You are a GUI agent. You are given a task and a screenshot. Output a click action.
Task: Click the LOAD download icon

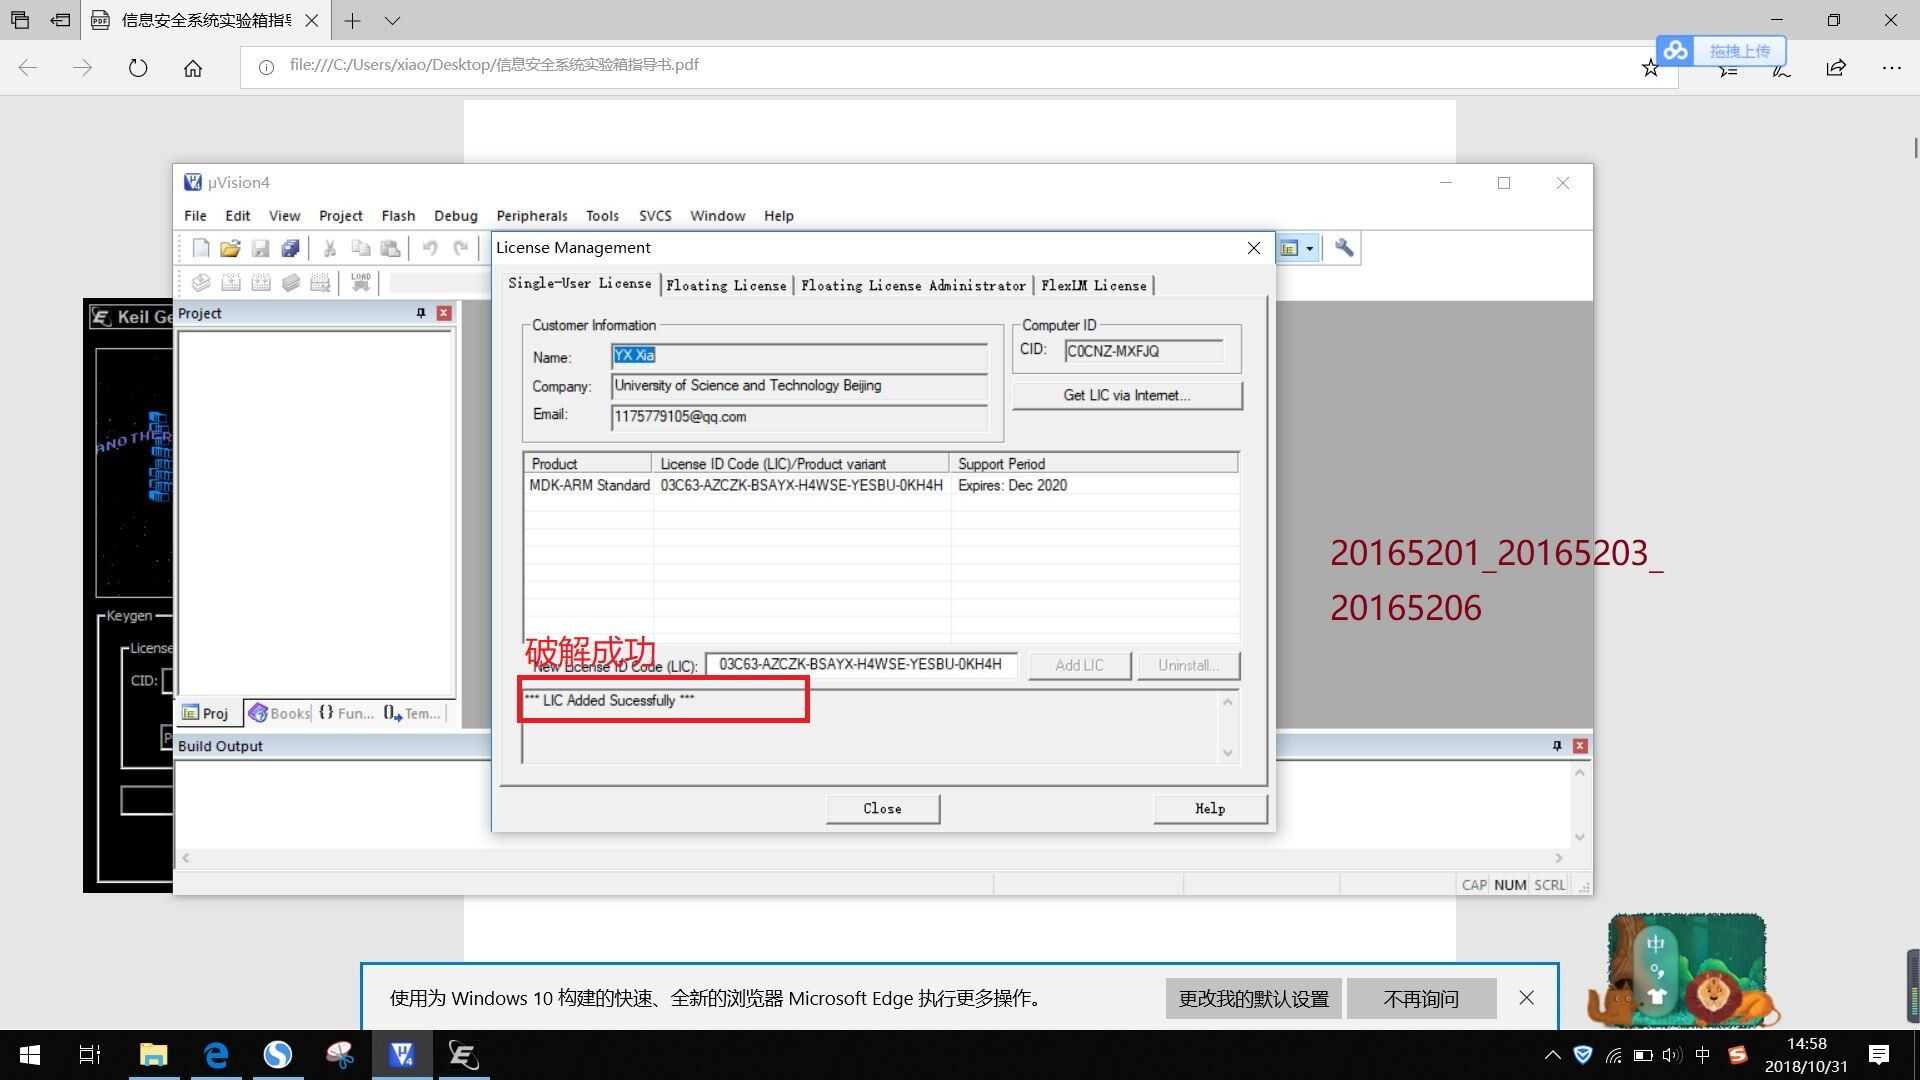point(361,283)
